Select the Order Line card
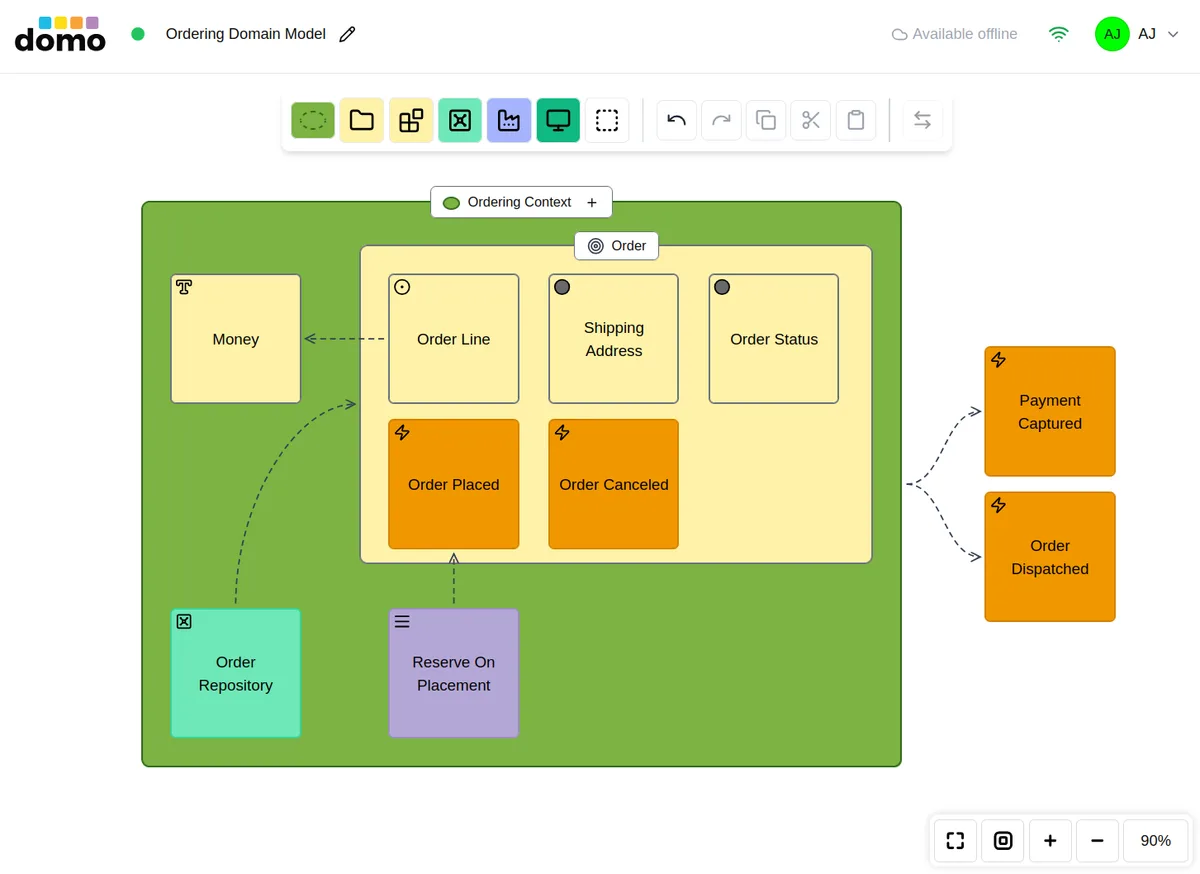The image size is (1200, 874). [x=454, y=339]
